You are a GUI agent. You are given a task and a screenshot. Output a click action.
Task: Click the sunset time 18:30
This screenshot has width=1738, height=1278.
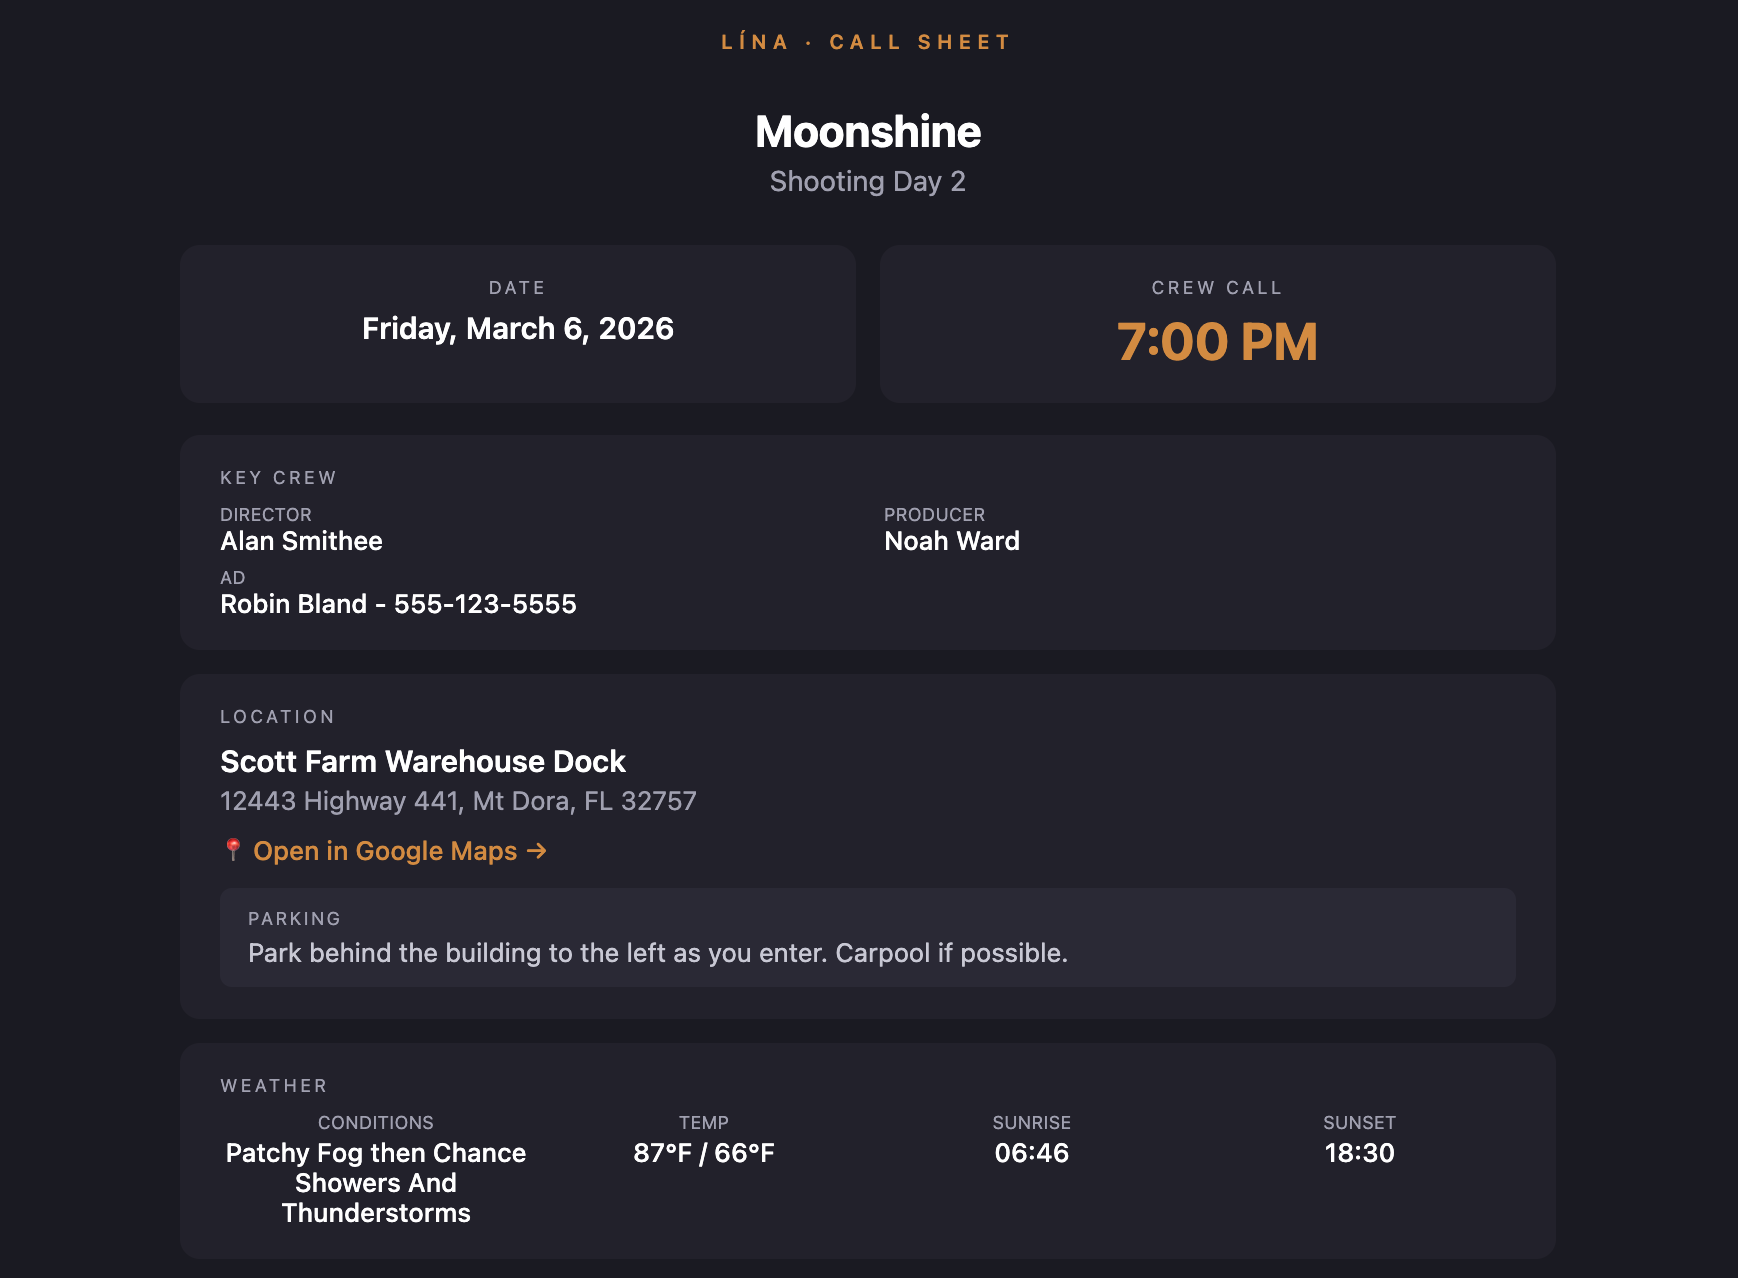pos(1360,1153)
